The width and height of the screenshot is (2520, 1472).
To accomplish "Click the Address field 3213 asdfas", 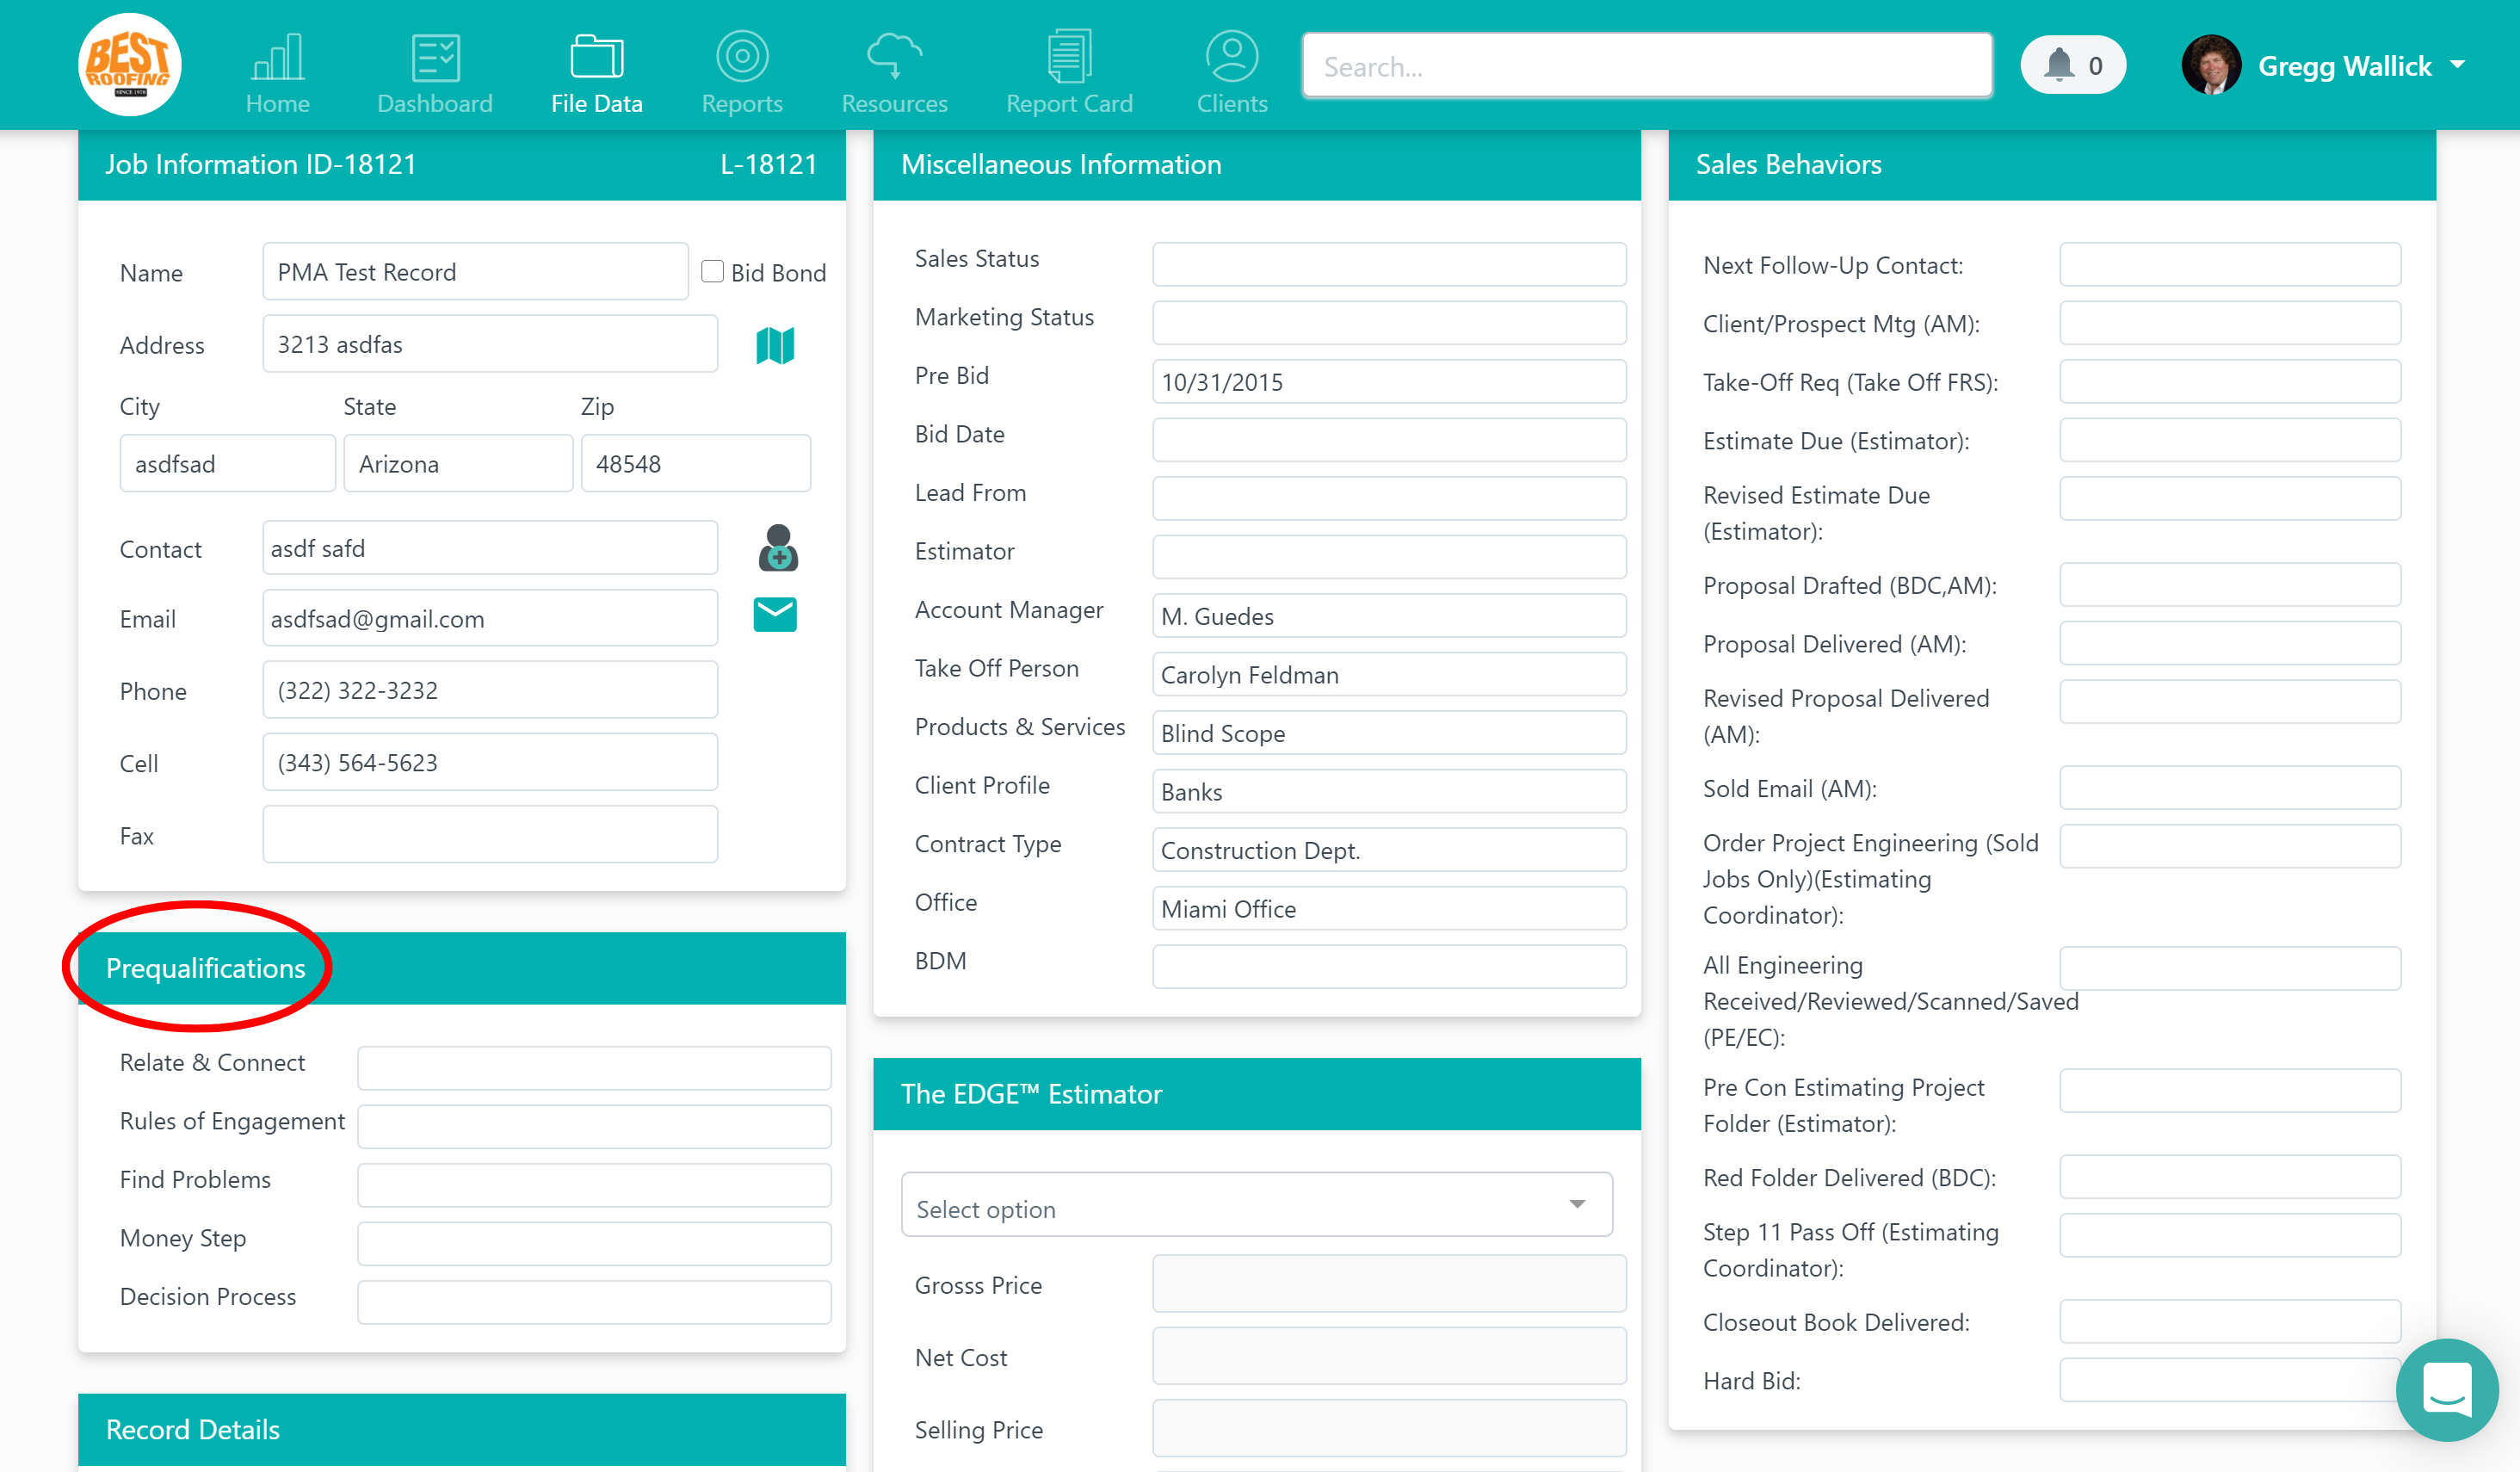I will tap(490, 343).
